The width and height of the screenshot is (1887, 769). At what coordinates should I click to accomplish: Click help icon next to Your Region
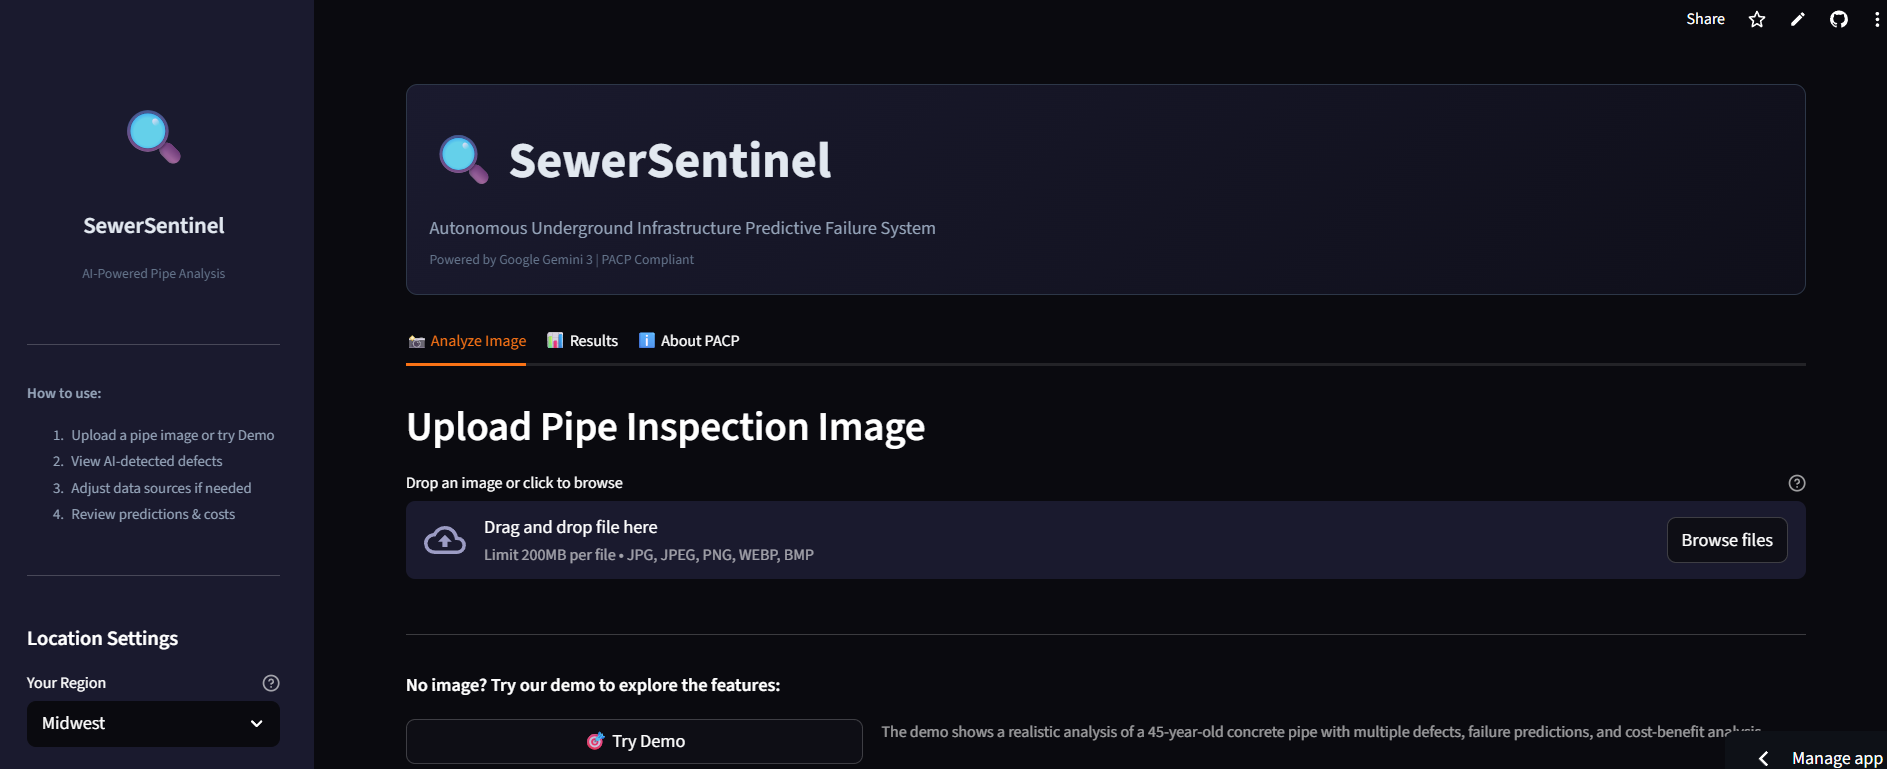pyautogui.click(x=270, y=683)
